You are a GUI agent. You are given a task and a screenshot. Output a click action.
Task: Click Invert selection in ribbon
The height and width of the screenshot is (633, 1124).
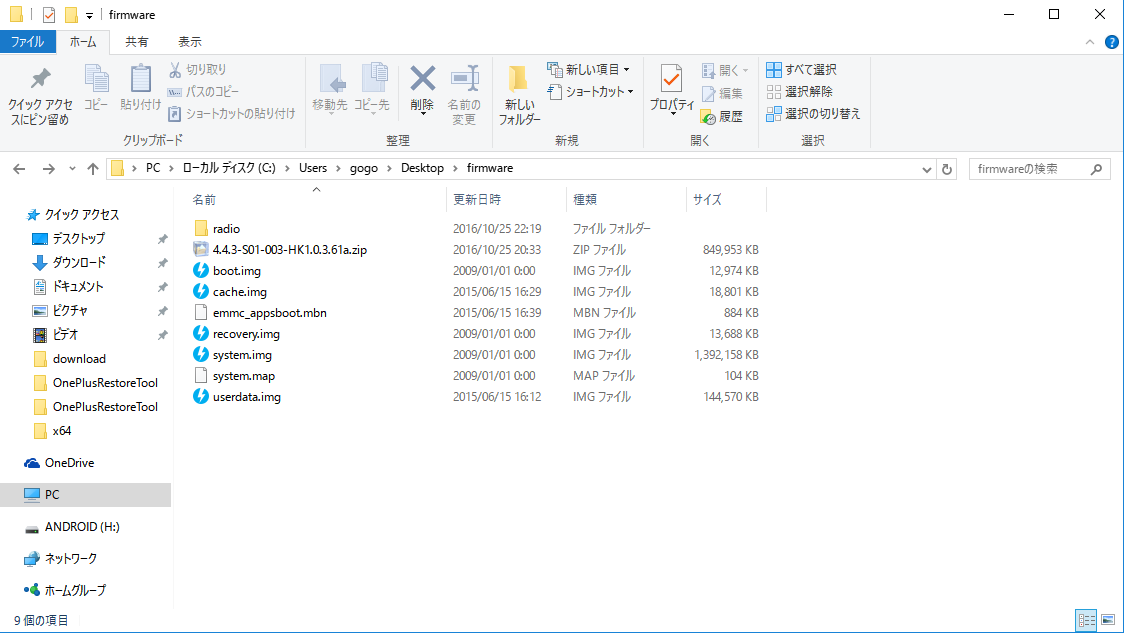pyautogui.click(x=813, y=113)
